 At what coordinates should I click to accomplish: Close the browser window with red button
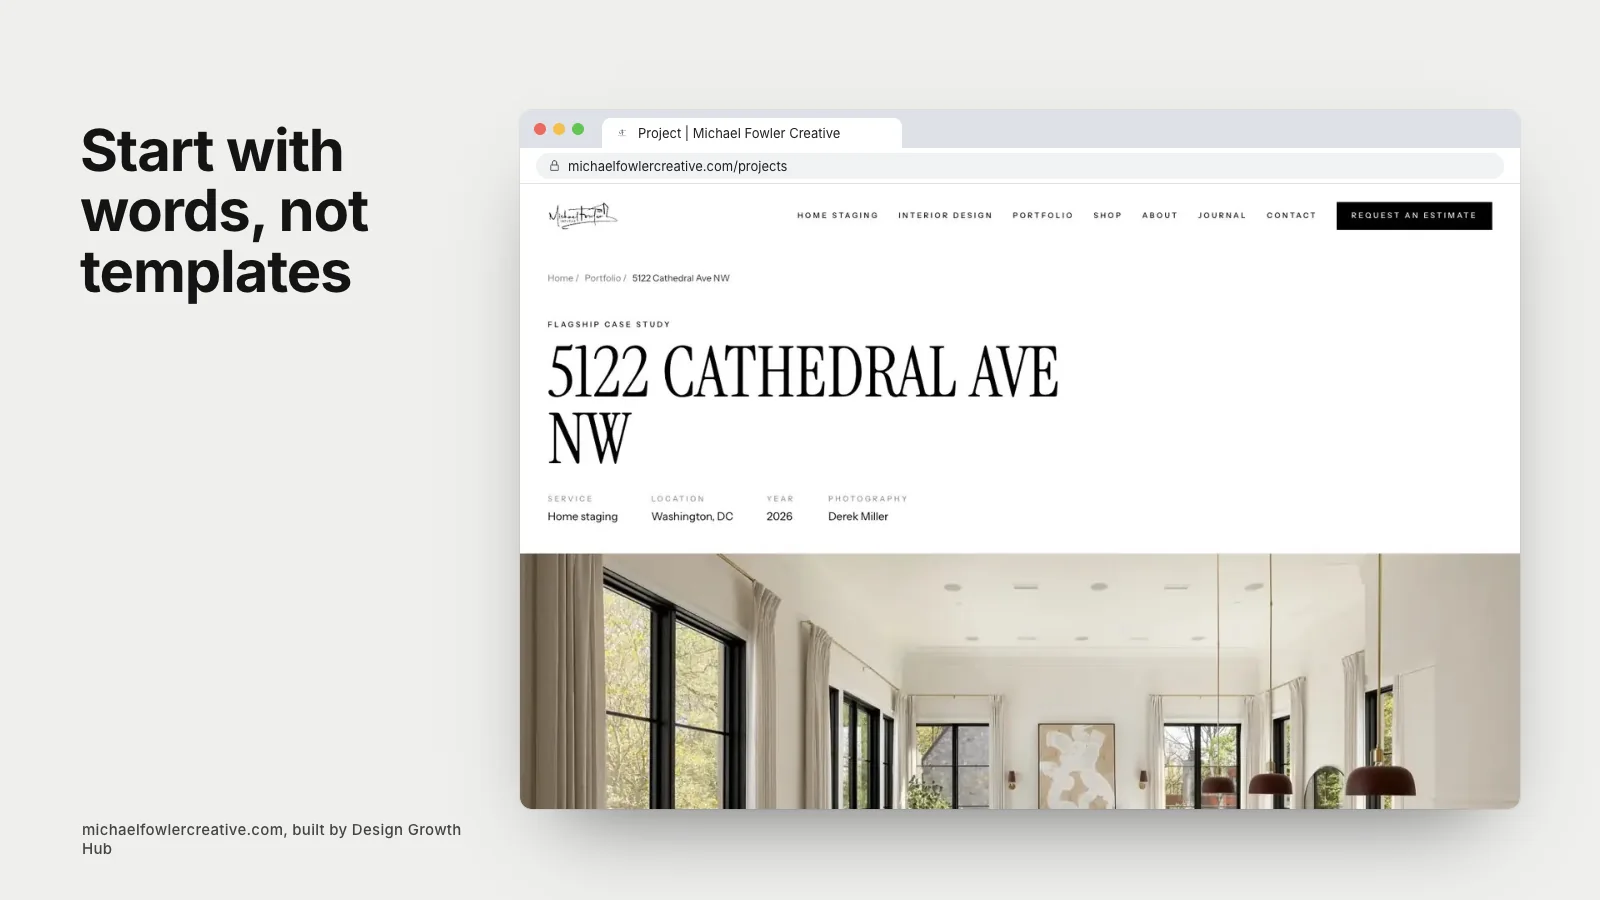540,129
